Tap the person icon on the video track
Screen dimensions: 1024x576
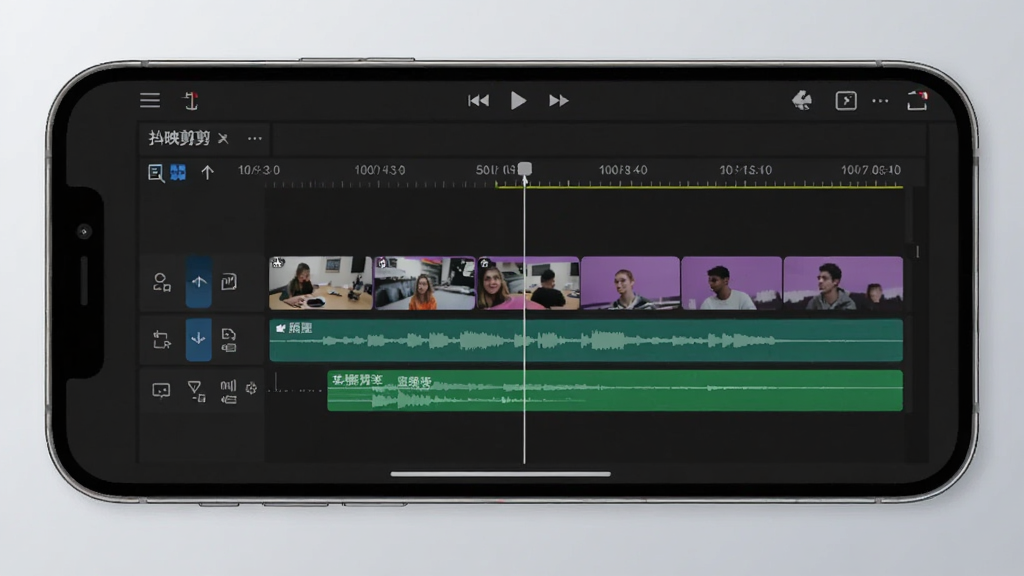coord(162,282)
